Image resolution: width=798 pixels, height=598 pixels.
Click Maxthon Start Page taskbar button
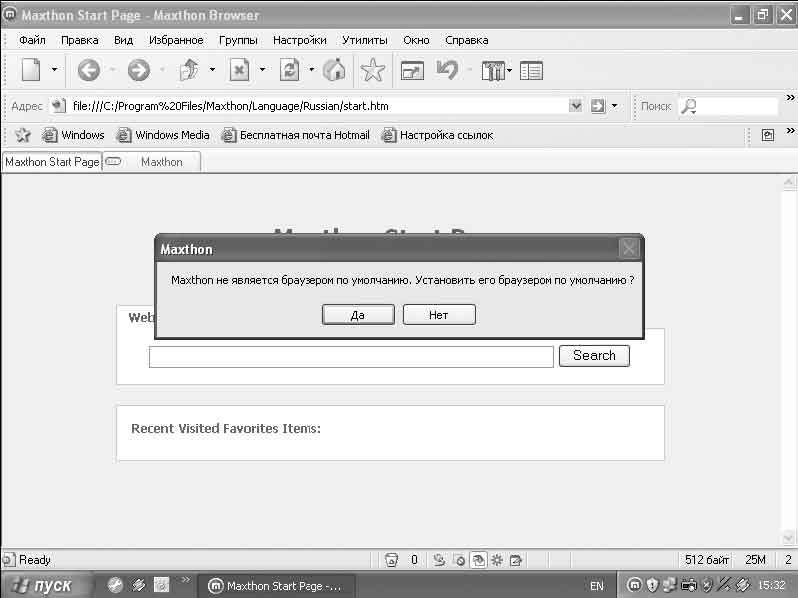pos(275,586)
